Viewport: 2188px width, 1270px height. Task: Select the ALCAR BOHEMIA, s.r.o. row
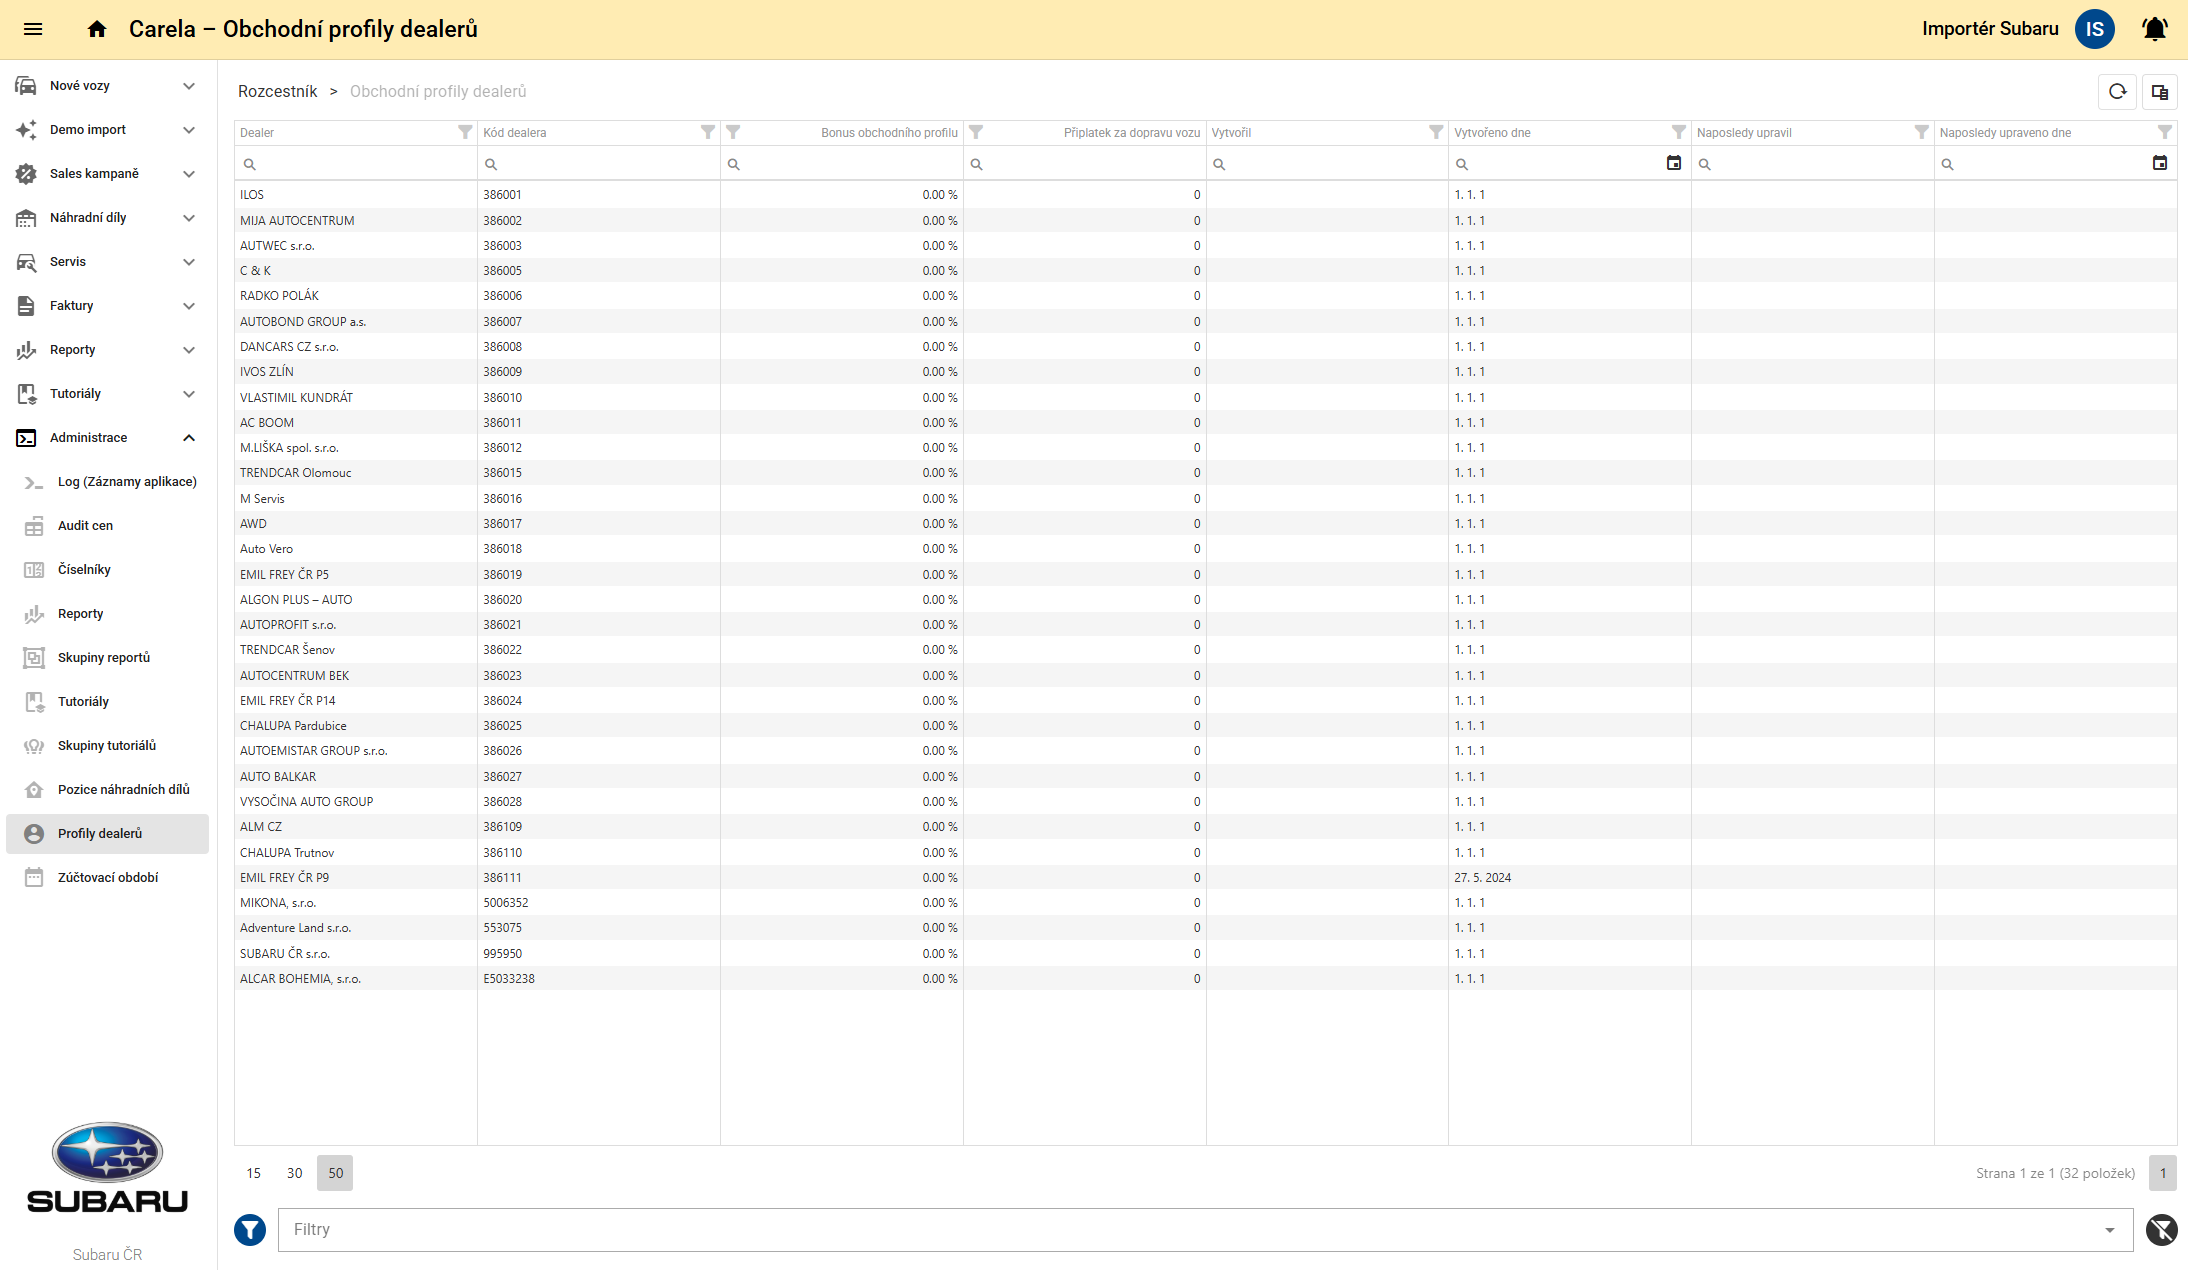point(1206,979)
